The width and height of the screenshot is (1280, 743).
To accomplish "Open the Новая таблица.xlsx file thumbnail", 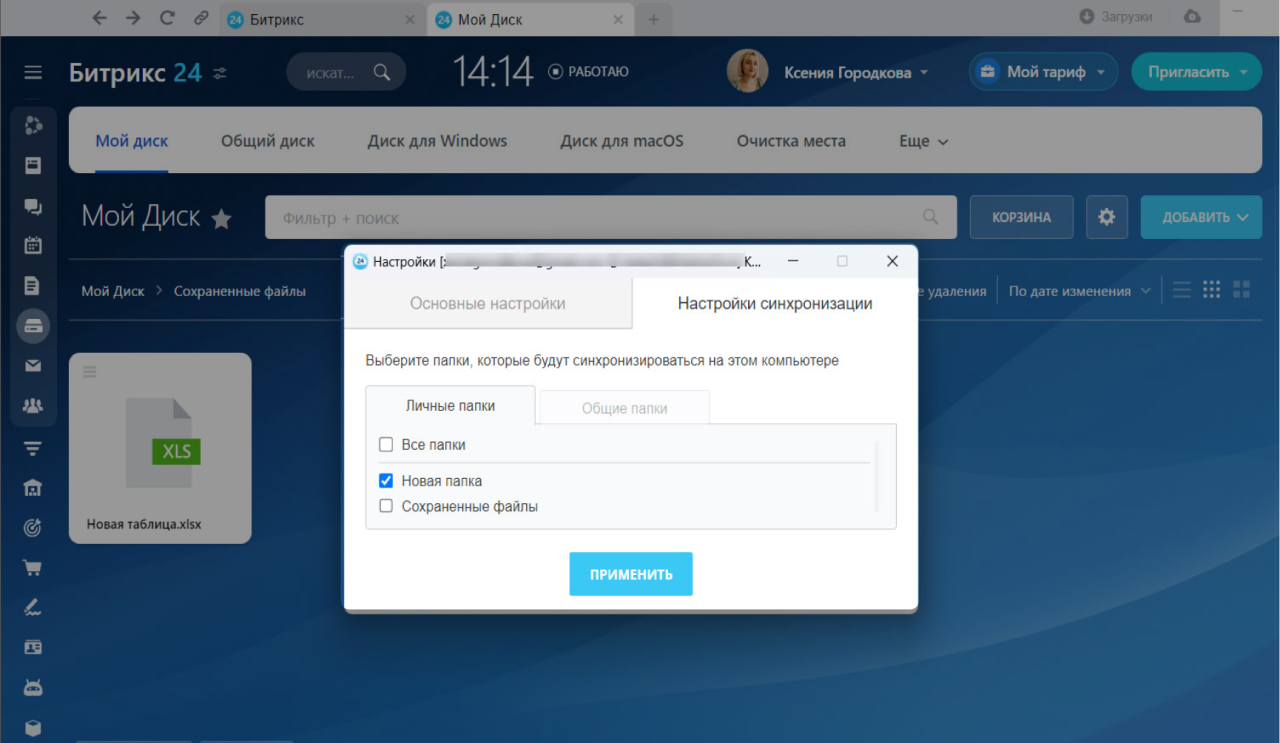I will (160, 448).
